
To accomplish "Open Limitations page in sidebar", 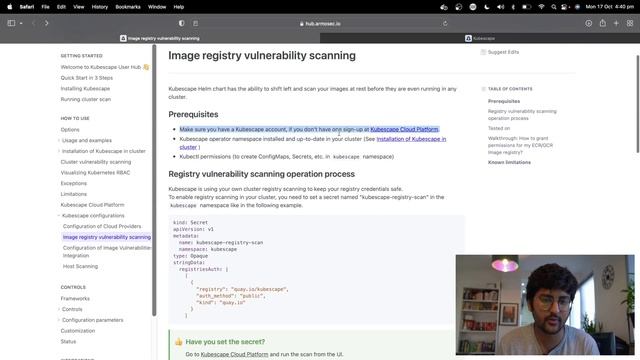I will [73, 194].
